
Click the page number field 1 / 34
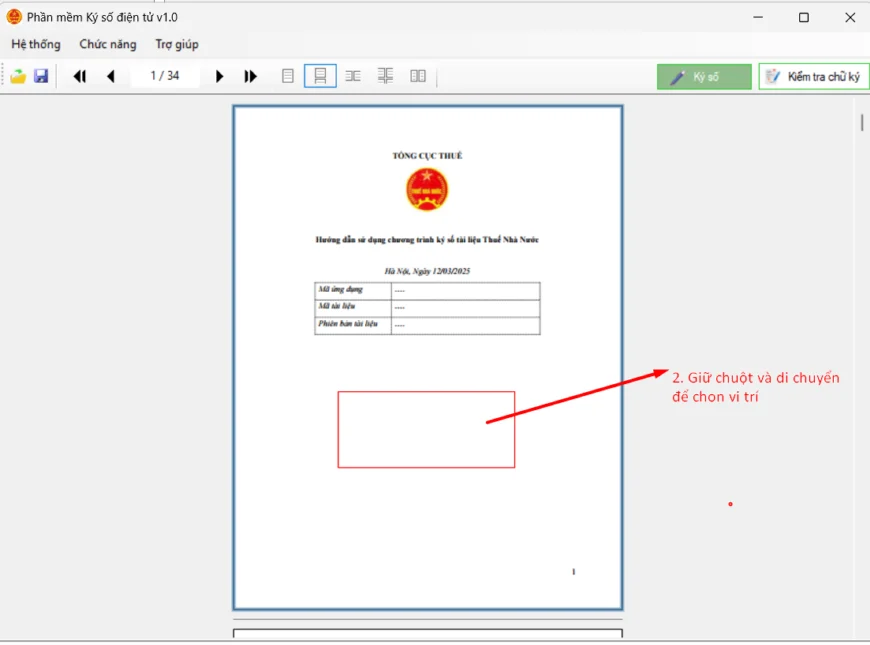point(165,75)
